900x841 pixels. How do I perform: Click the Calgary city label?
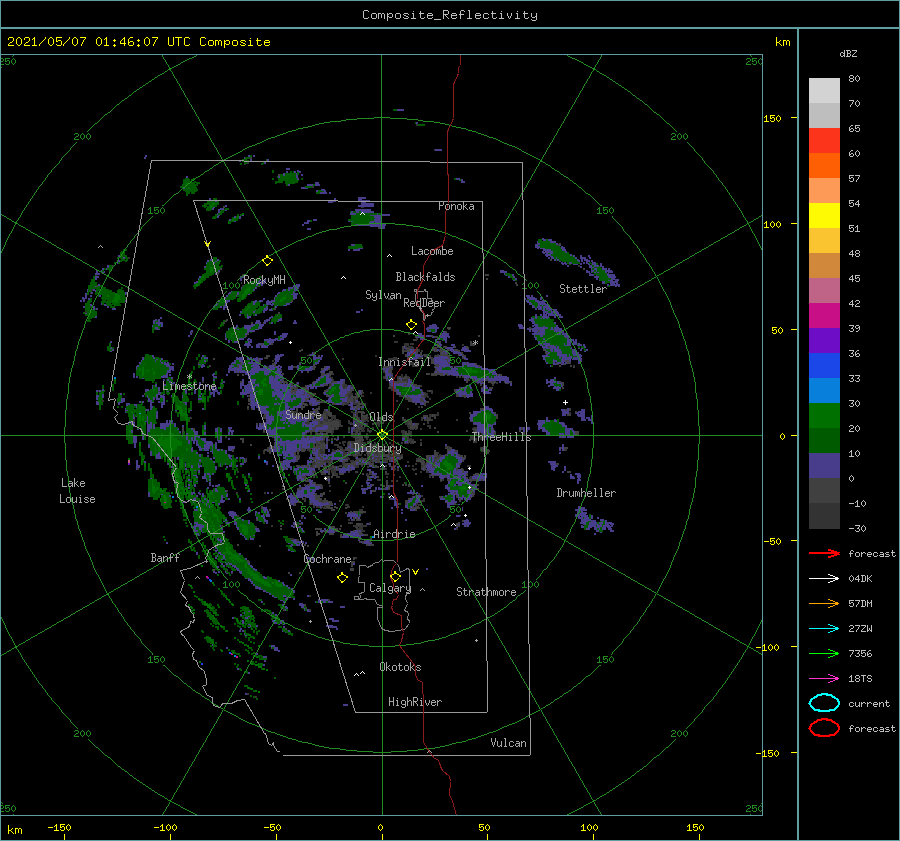(x=390, y=588)
